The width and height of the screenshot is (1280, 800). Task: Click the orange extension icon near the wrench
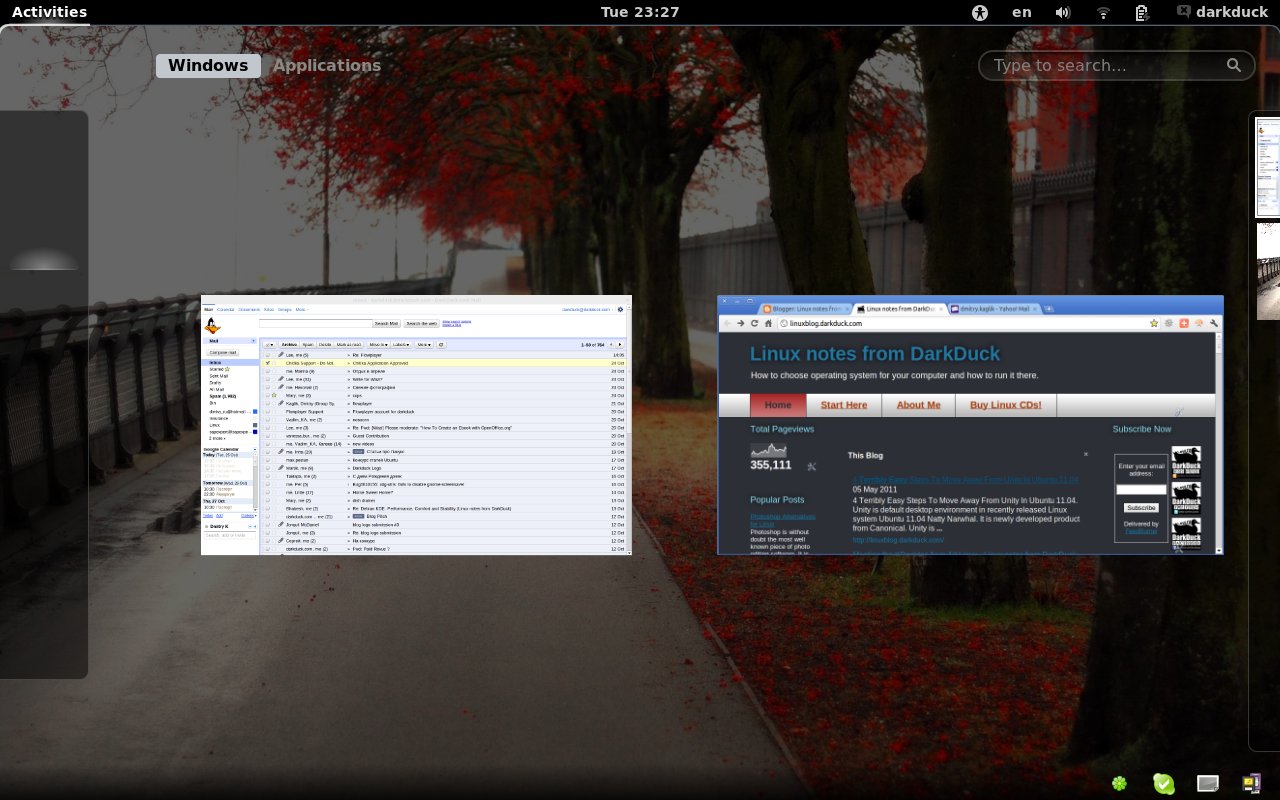coord(1198,323)
